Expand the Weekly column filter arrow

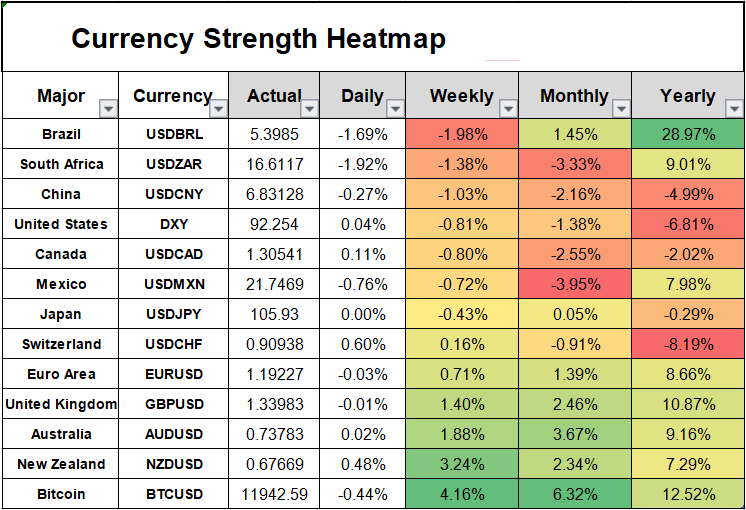pos(508,108)
